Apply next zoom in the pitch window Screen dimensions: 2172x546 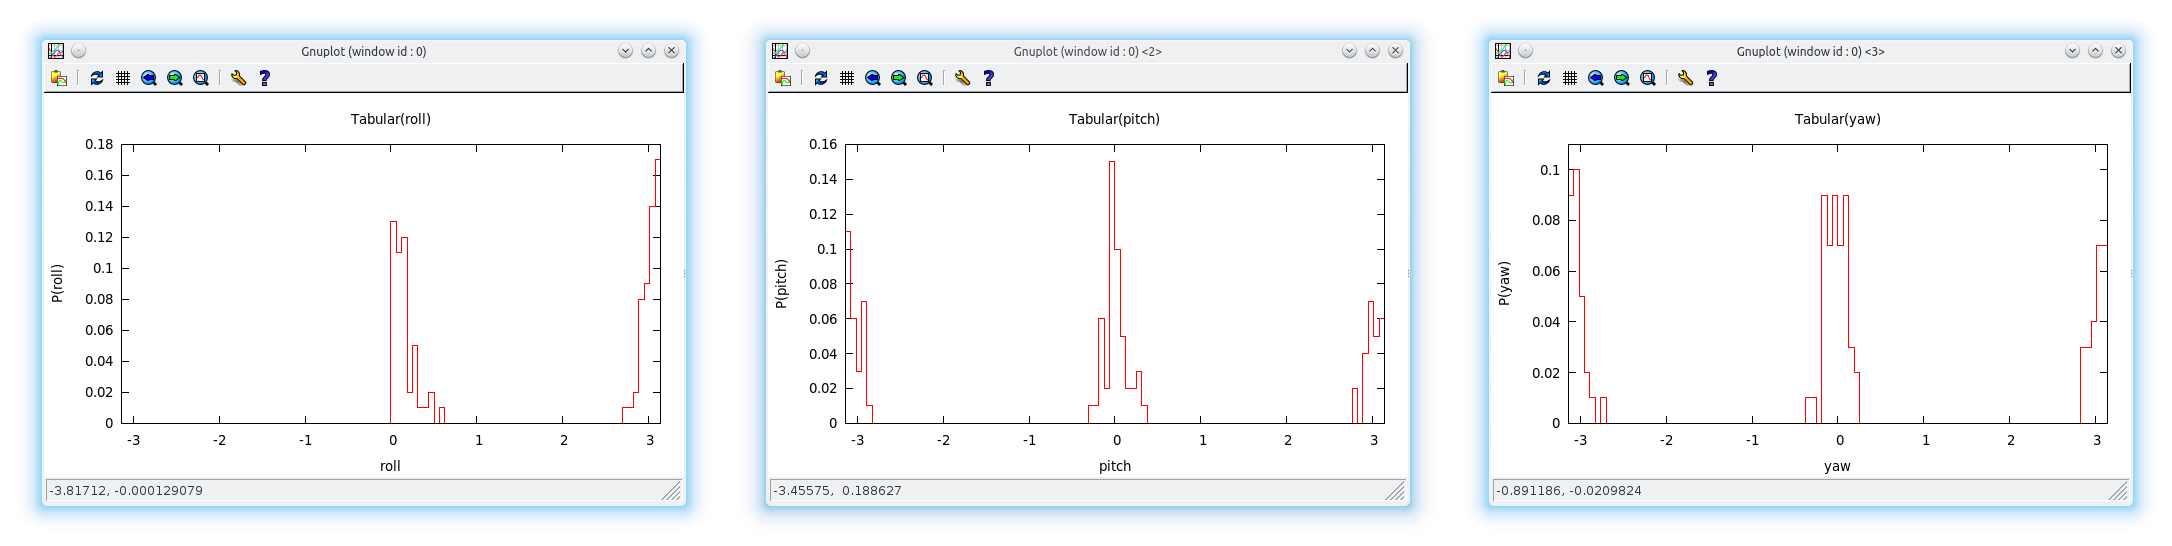(x=899, y=78)
